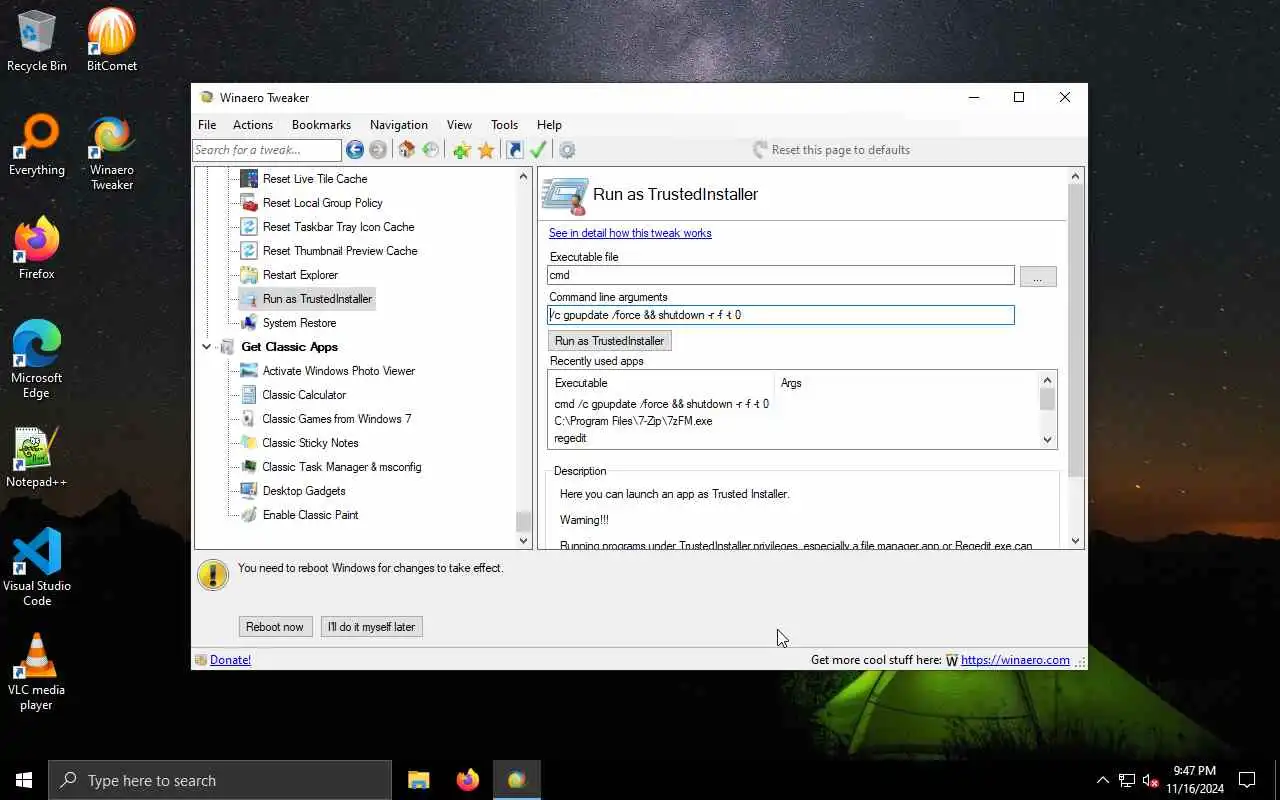
Task: Go to the Home page icon
Action: pyautogui.click(x=406, y=150)
